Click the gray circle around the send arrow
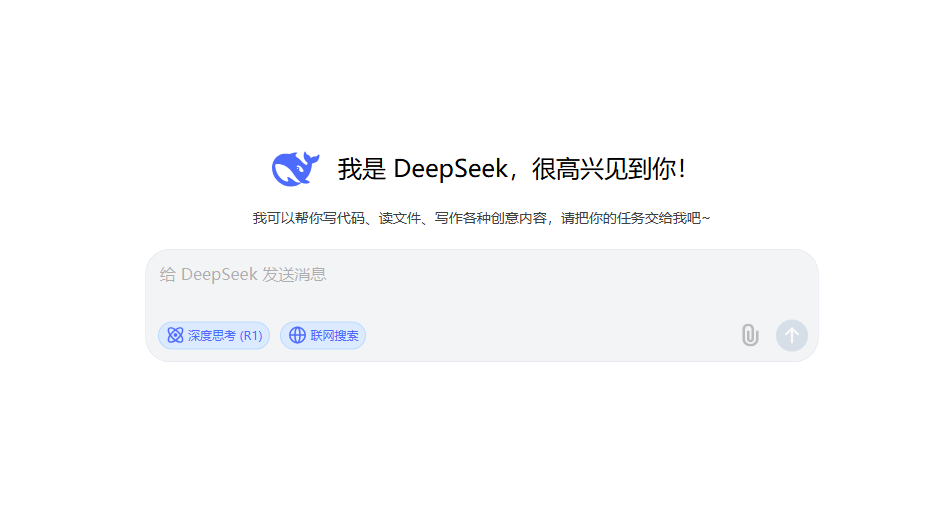 tap(792, 335)
